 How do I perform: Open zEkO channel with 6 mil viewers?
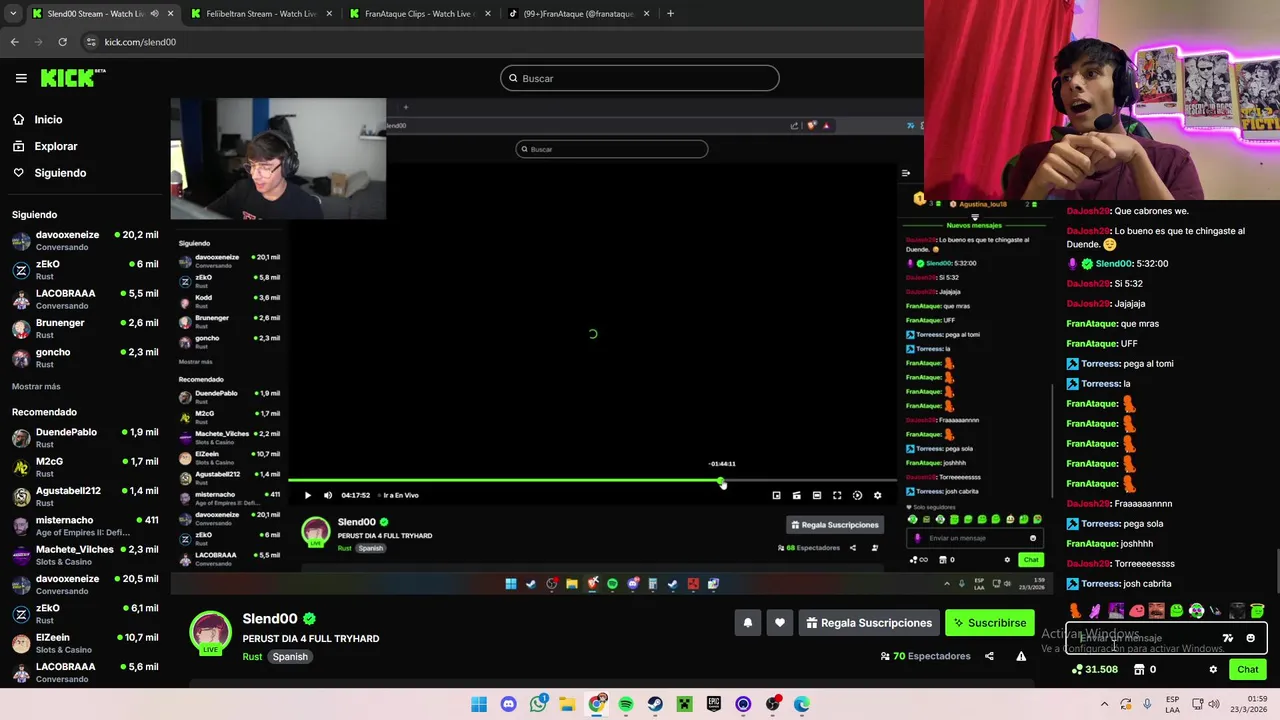84,270
